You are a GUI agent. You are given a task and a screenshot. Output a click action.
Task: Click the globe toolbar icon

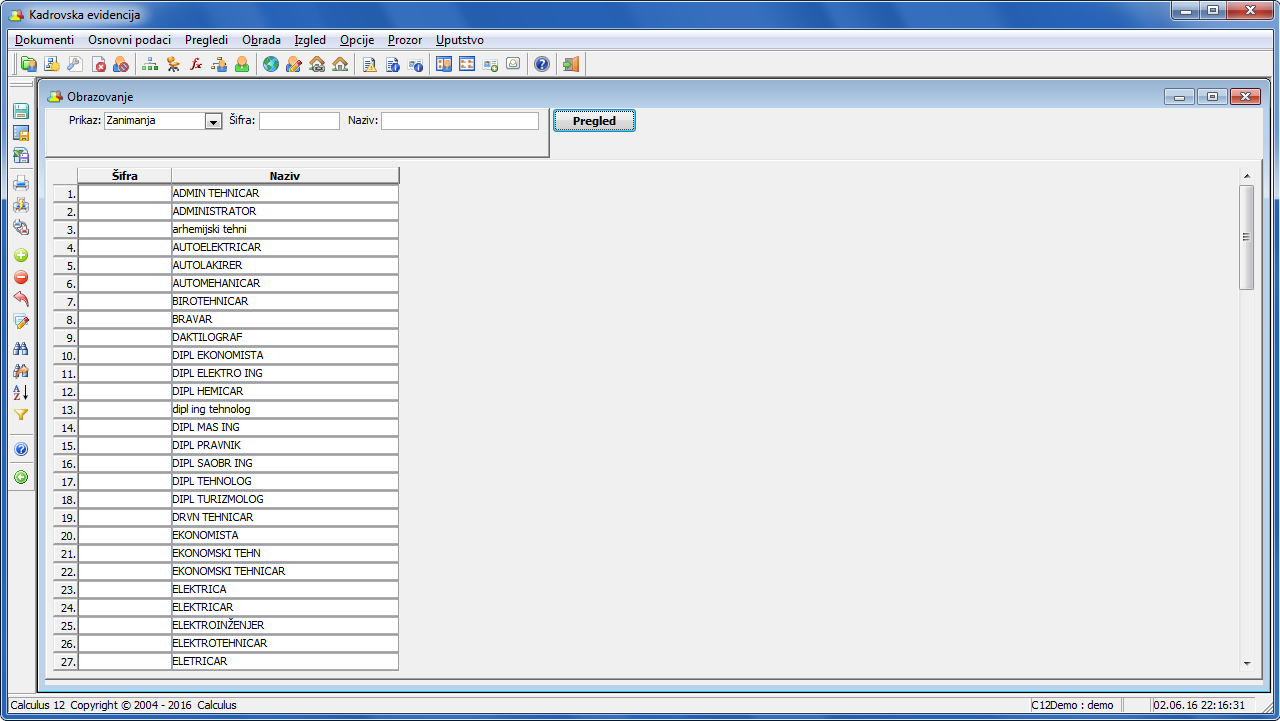coord(271,64)
